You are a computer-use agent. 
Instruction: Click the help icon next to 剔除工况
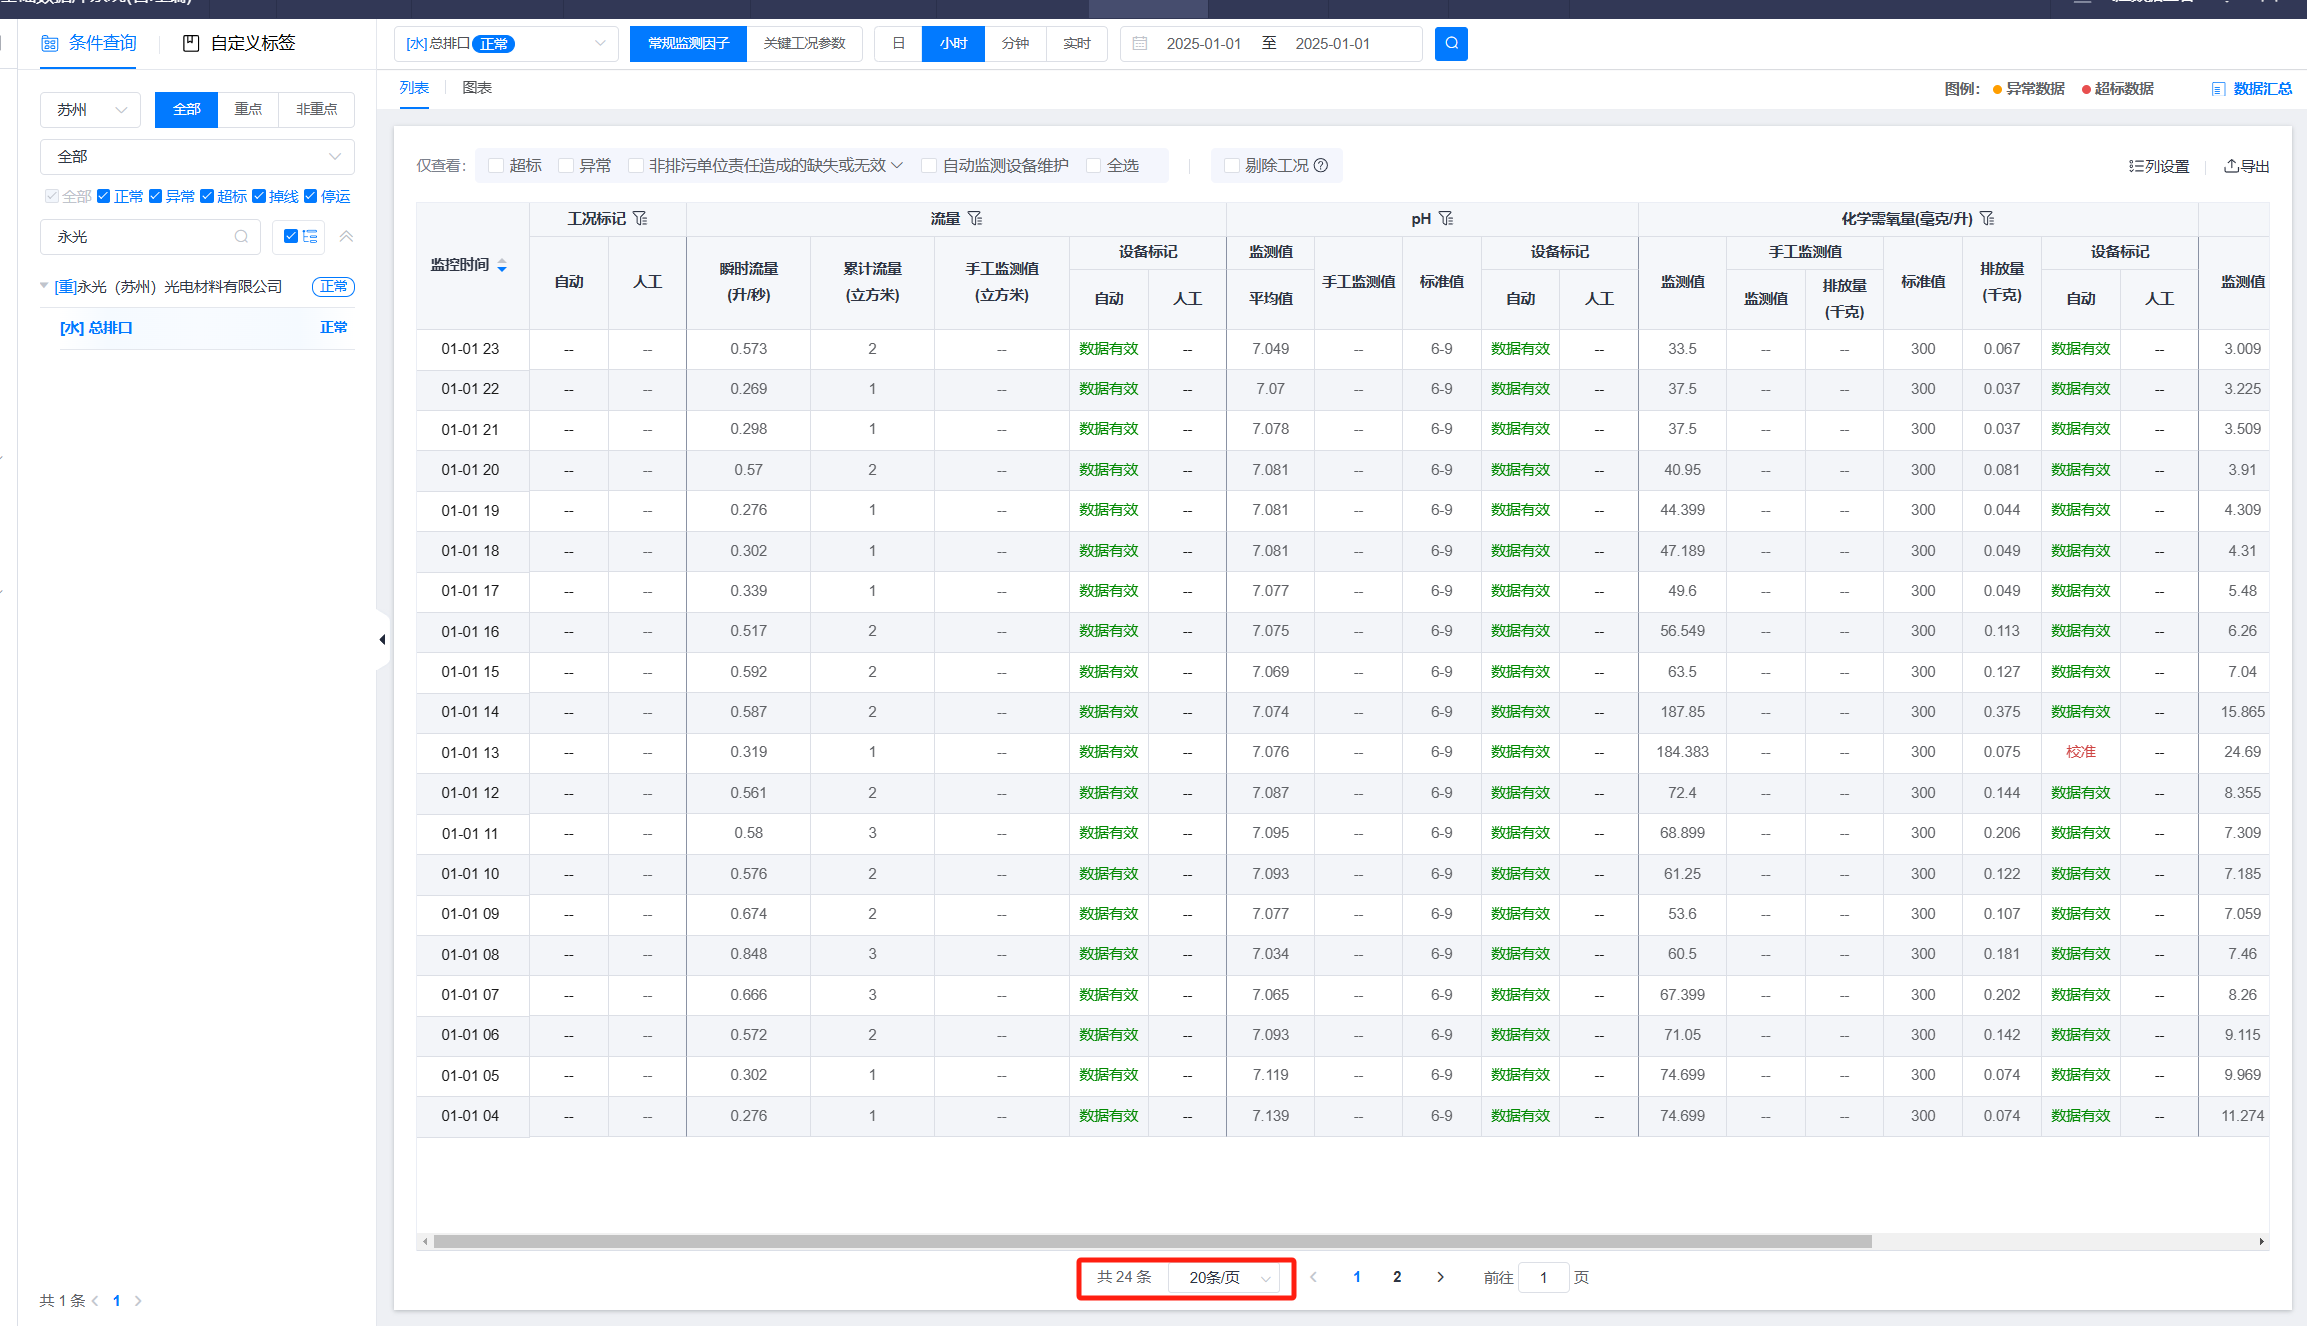[1321, 165]
